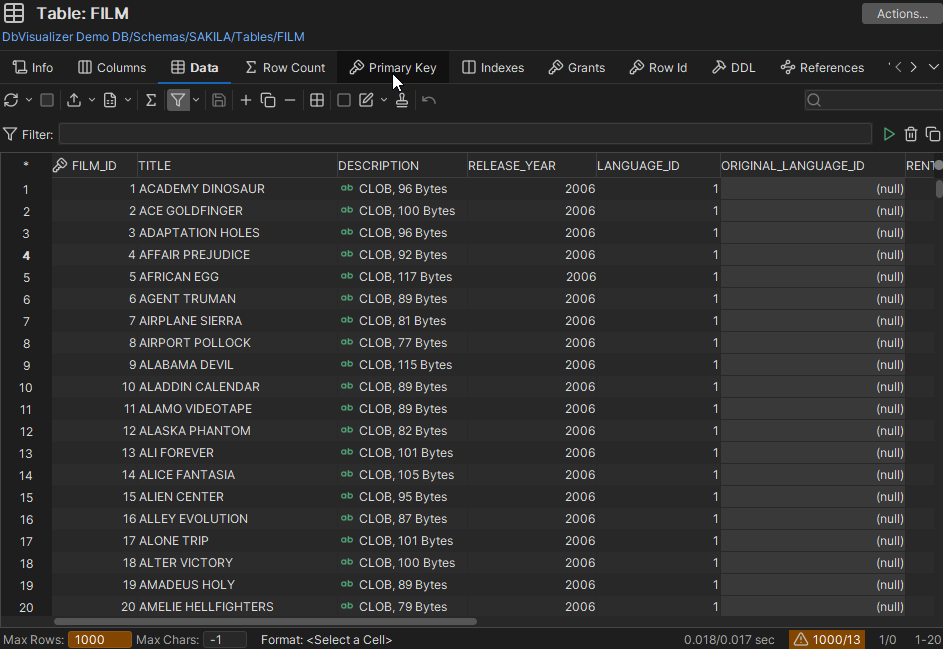Click the sigma aggregate icon in toolbar

151,100
